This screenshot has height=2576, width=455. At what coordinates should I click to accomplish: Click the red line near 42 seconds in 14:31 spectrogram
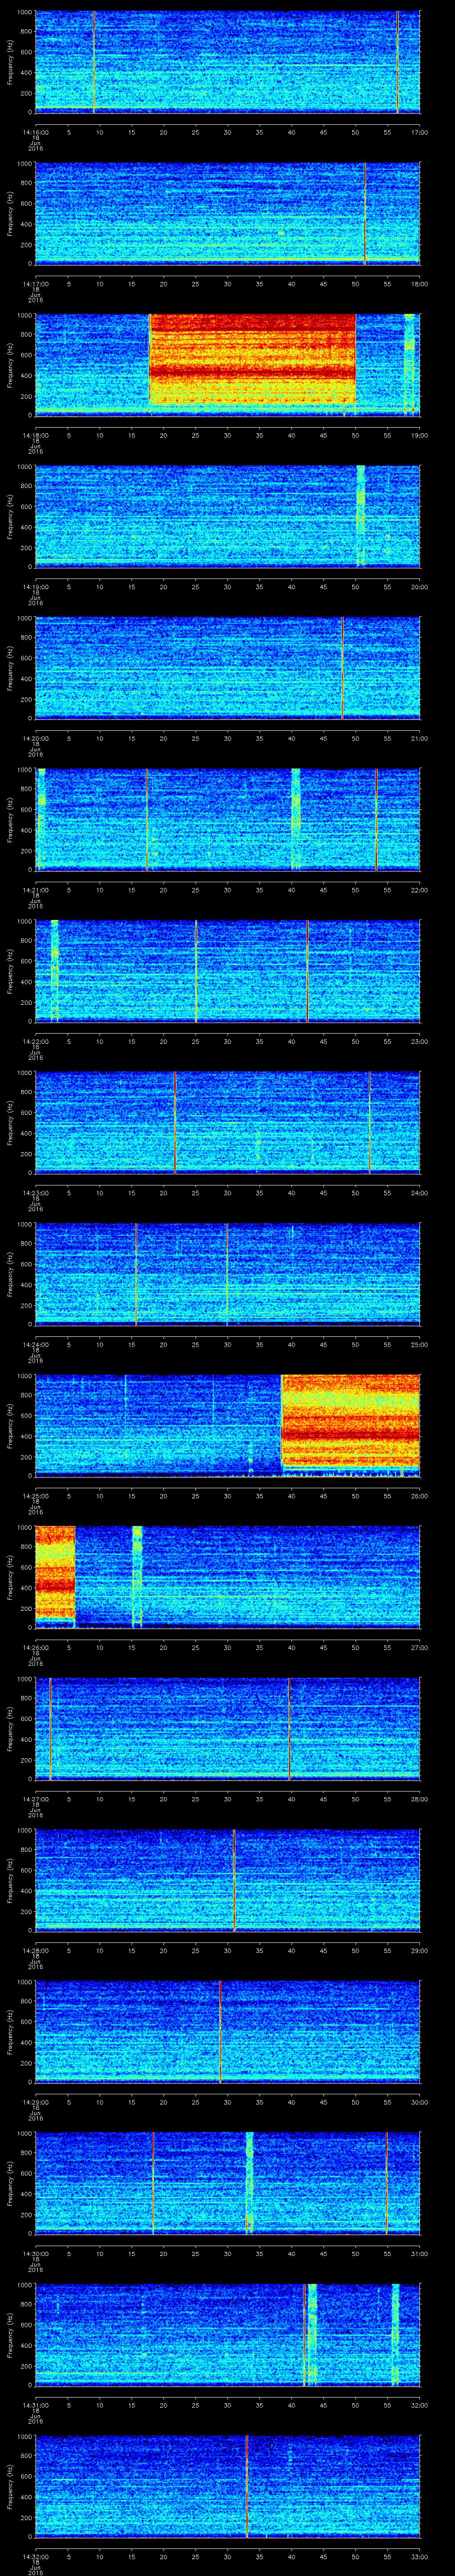(x=304, y=2335)
